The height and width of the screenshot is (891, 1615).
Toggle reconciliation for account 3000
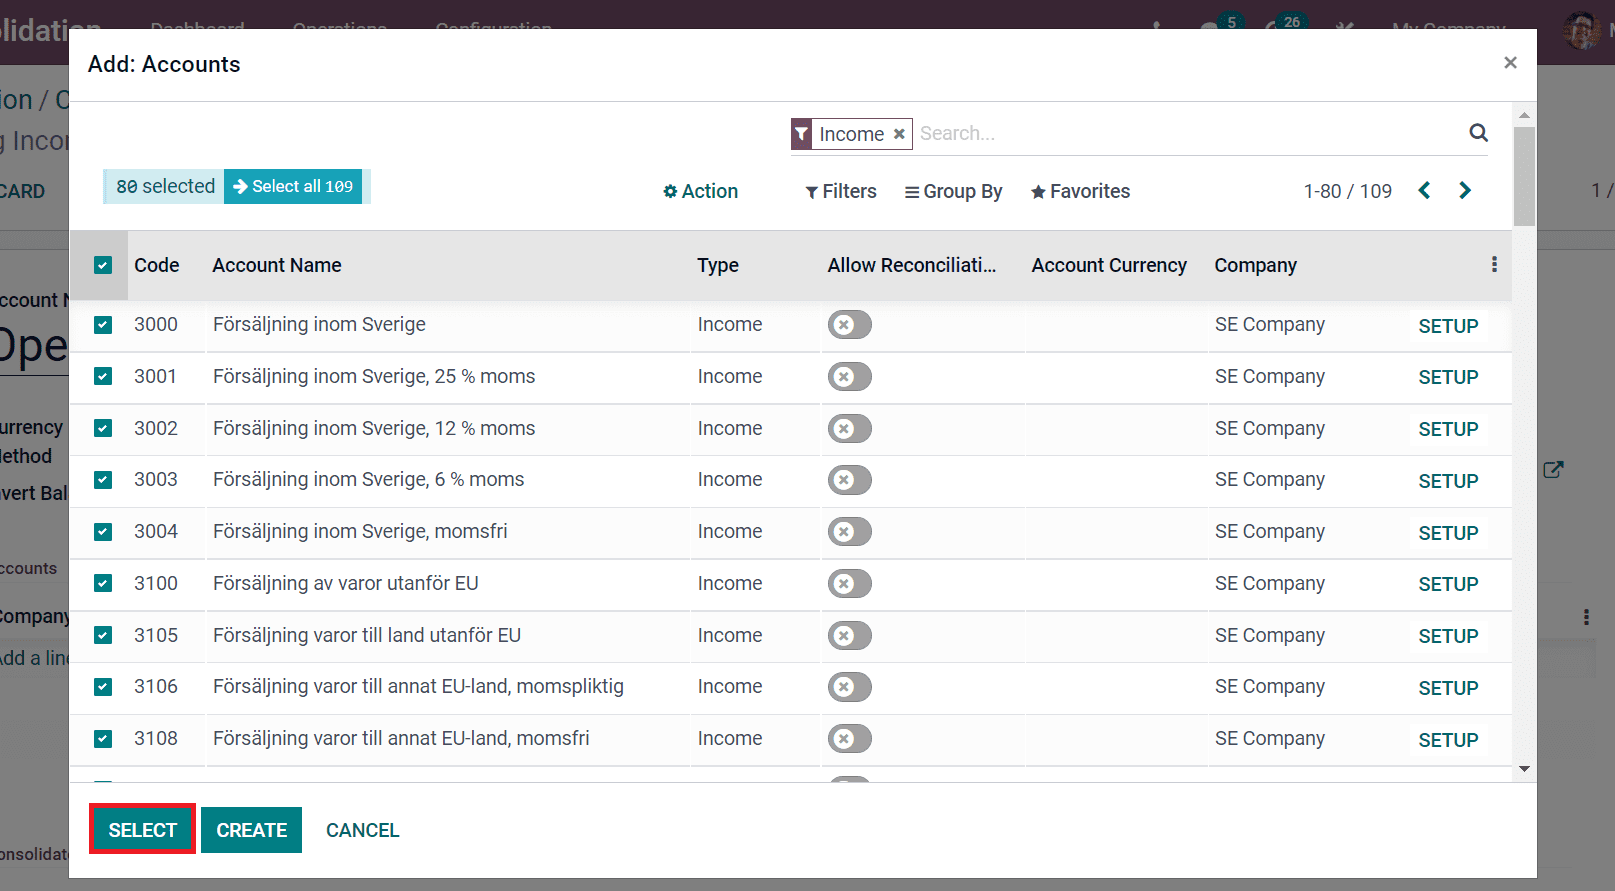pyautogui.click(x=850, y=325)
